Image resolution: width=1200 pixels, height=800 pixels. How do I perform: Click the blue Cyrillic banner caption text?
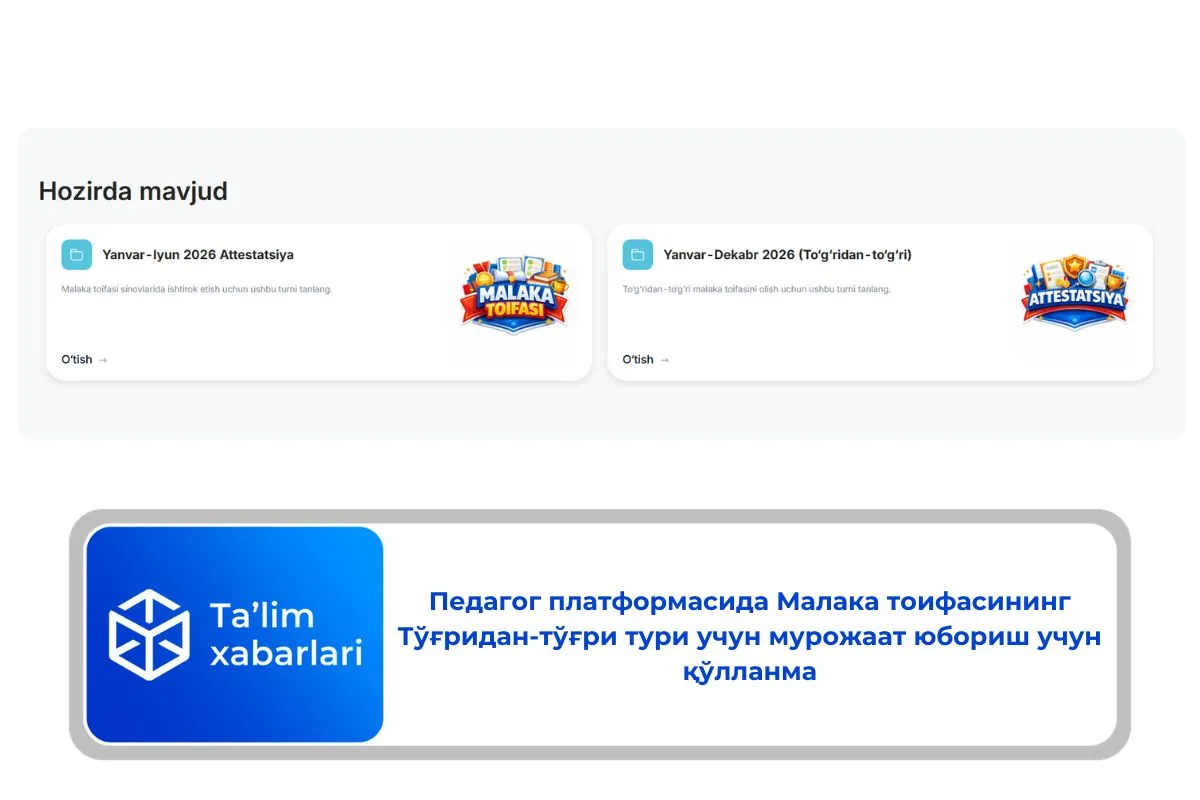point(749,636)
